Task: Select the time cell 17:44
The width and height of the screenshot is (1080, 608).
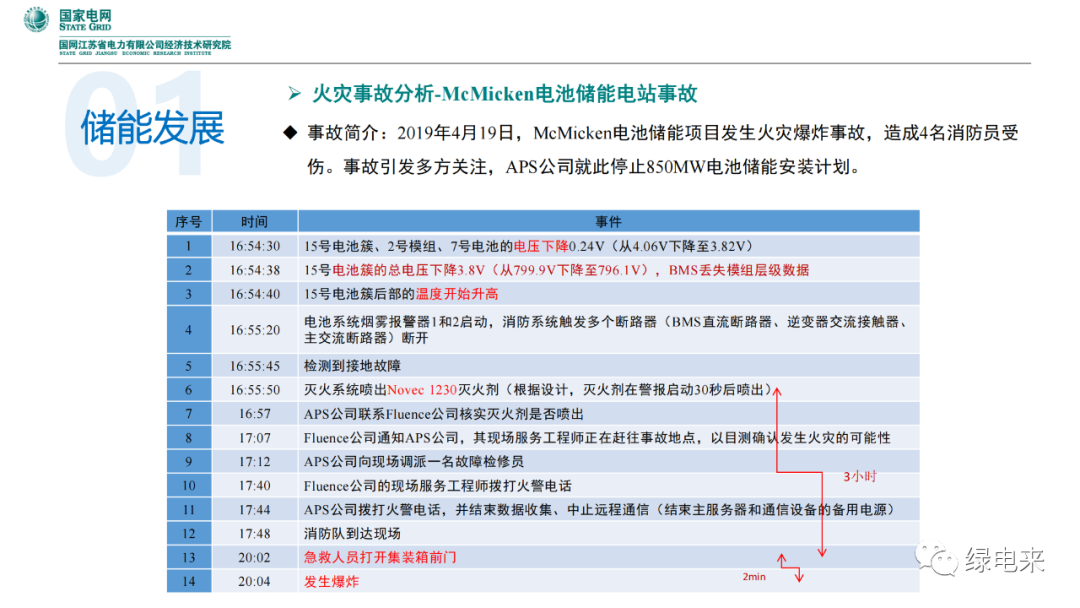Action: pos(255,510)
